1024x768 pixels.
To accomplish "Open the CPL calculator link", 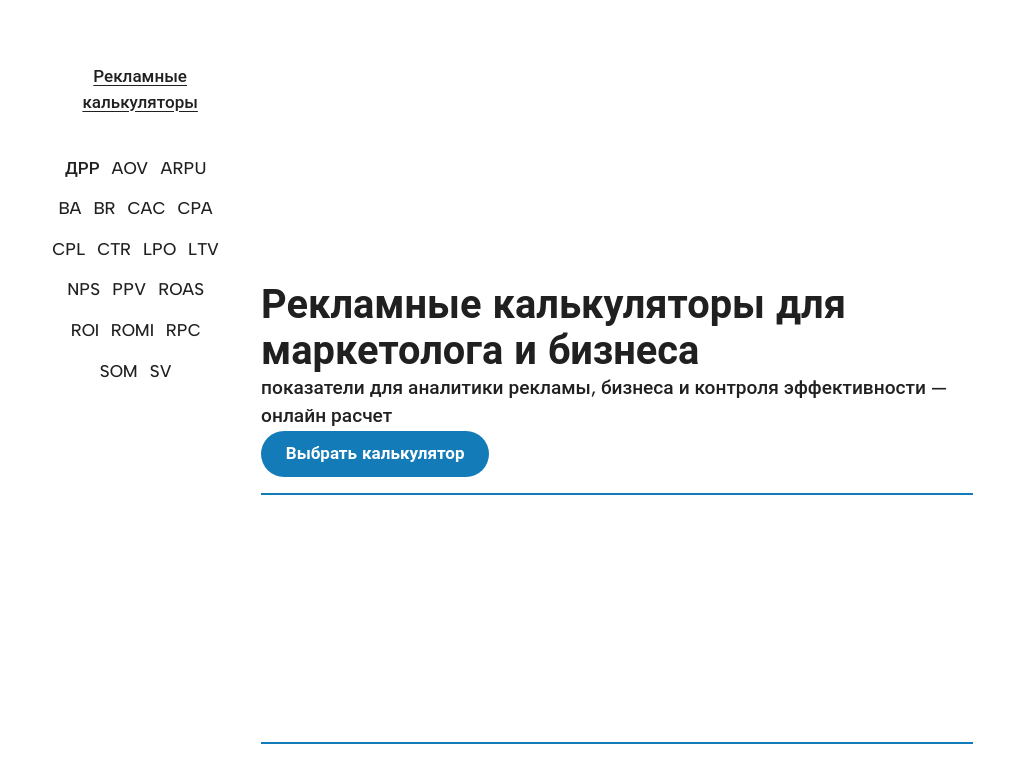I will [x=69, y=249].
